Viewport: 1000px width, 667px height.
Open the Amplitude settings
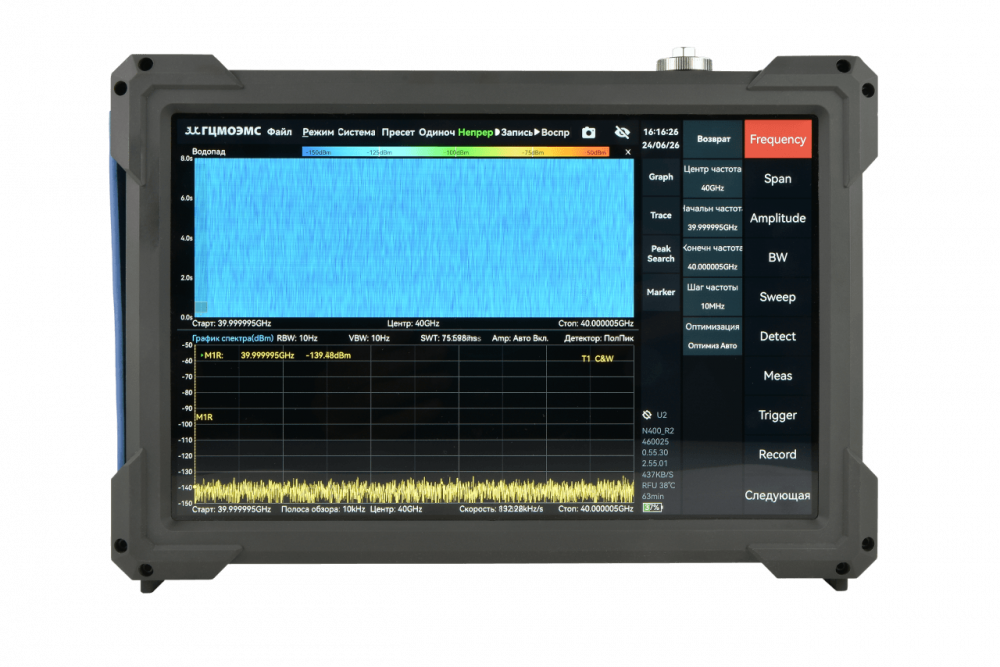tap(777, 218)
